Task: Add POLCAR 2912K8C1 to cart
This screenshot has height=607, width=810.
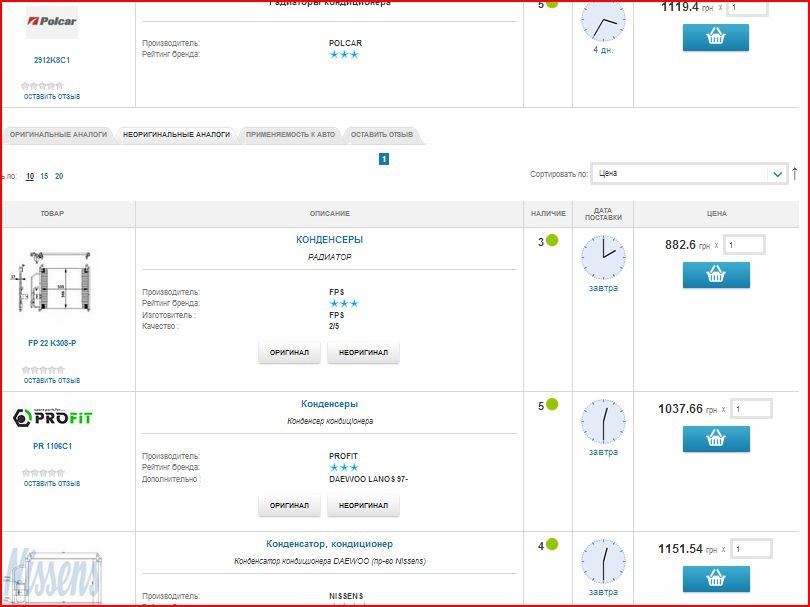Action: (x=715, y=37)
